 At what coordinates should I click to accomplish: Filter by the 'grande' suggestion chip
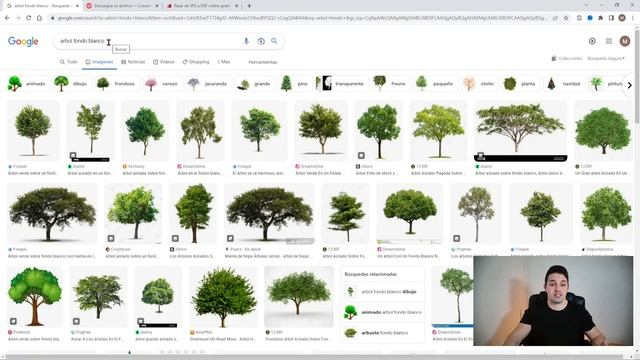254,84
